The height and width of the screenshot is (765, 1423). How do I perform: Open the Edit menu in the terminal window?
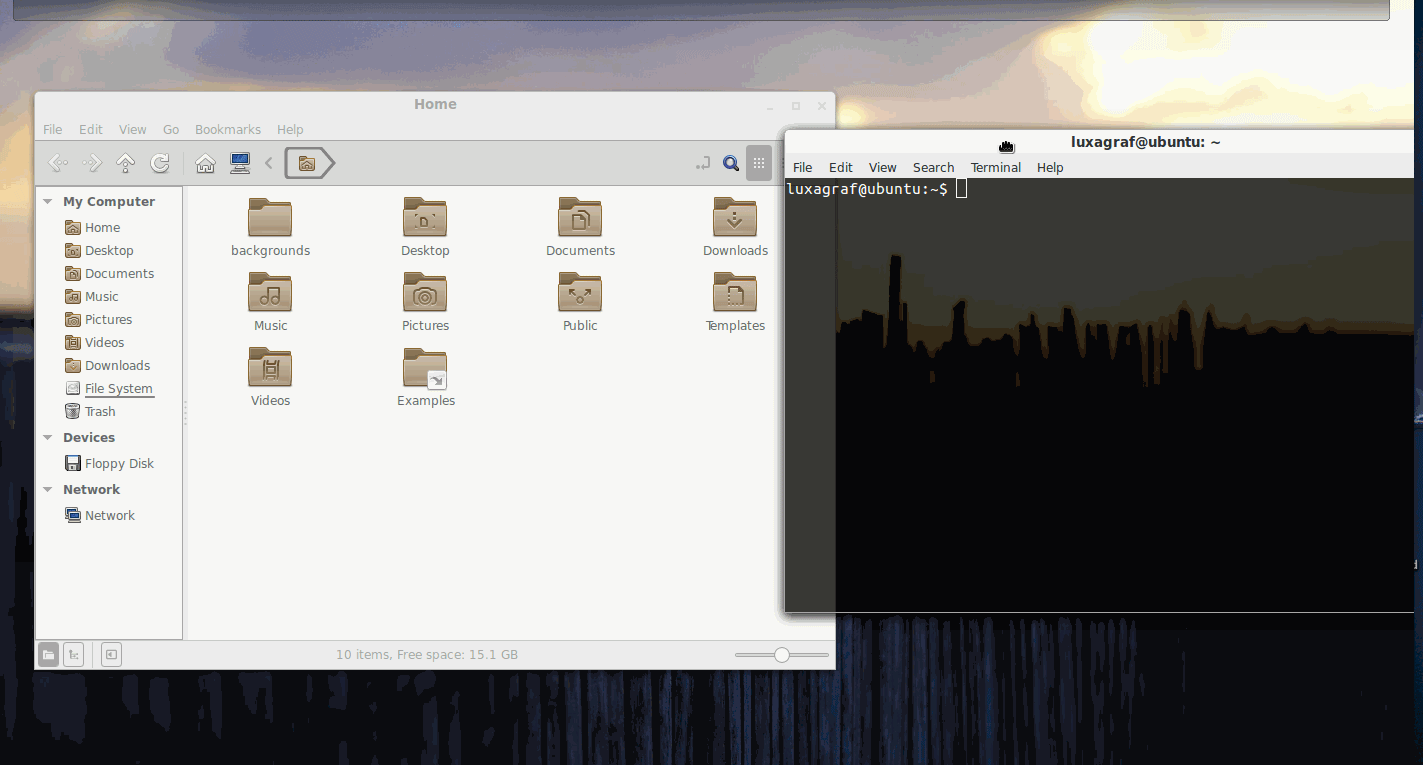pos(841,168)
